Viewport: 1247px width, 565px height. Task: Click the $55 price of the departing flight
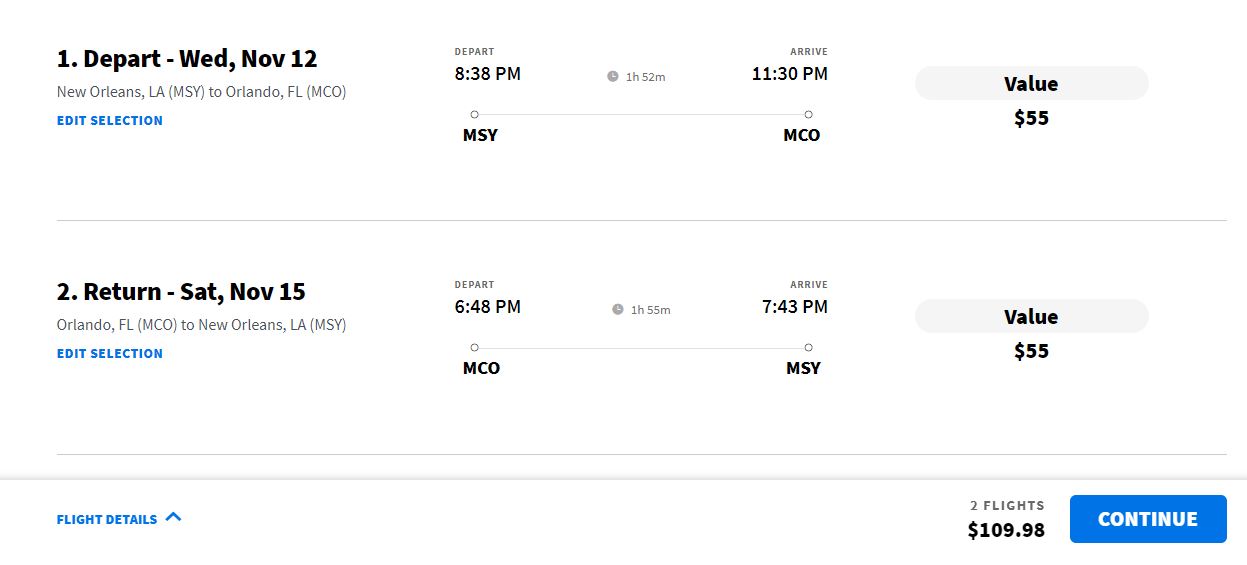click(x=1031, y=118)
